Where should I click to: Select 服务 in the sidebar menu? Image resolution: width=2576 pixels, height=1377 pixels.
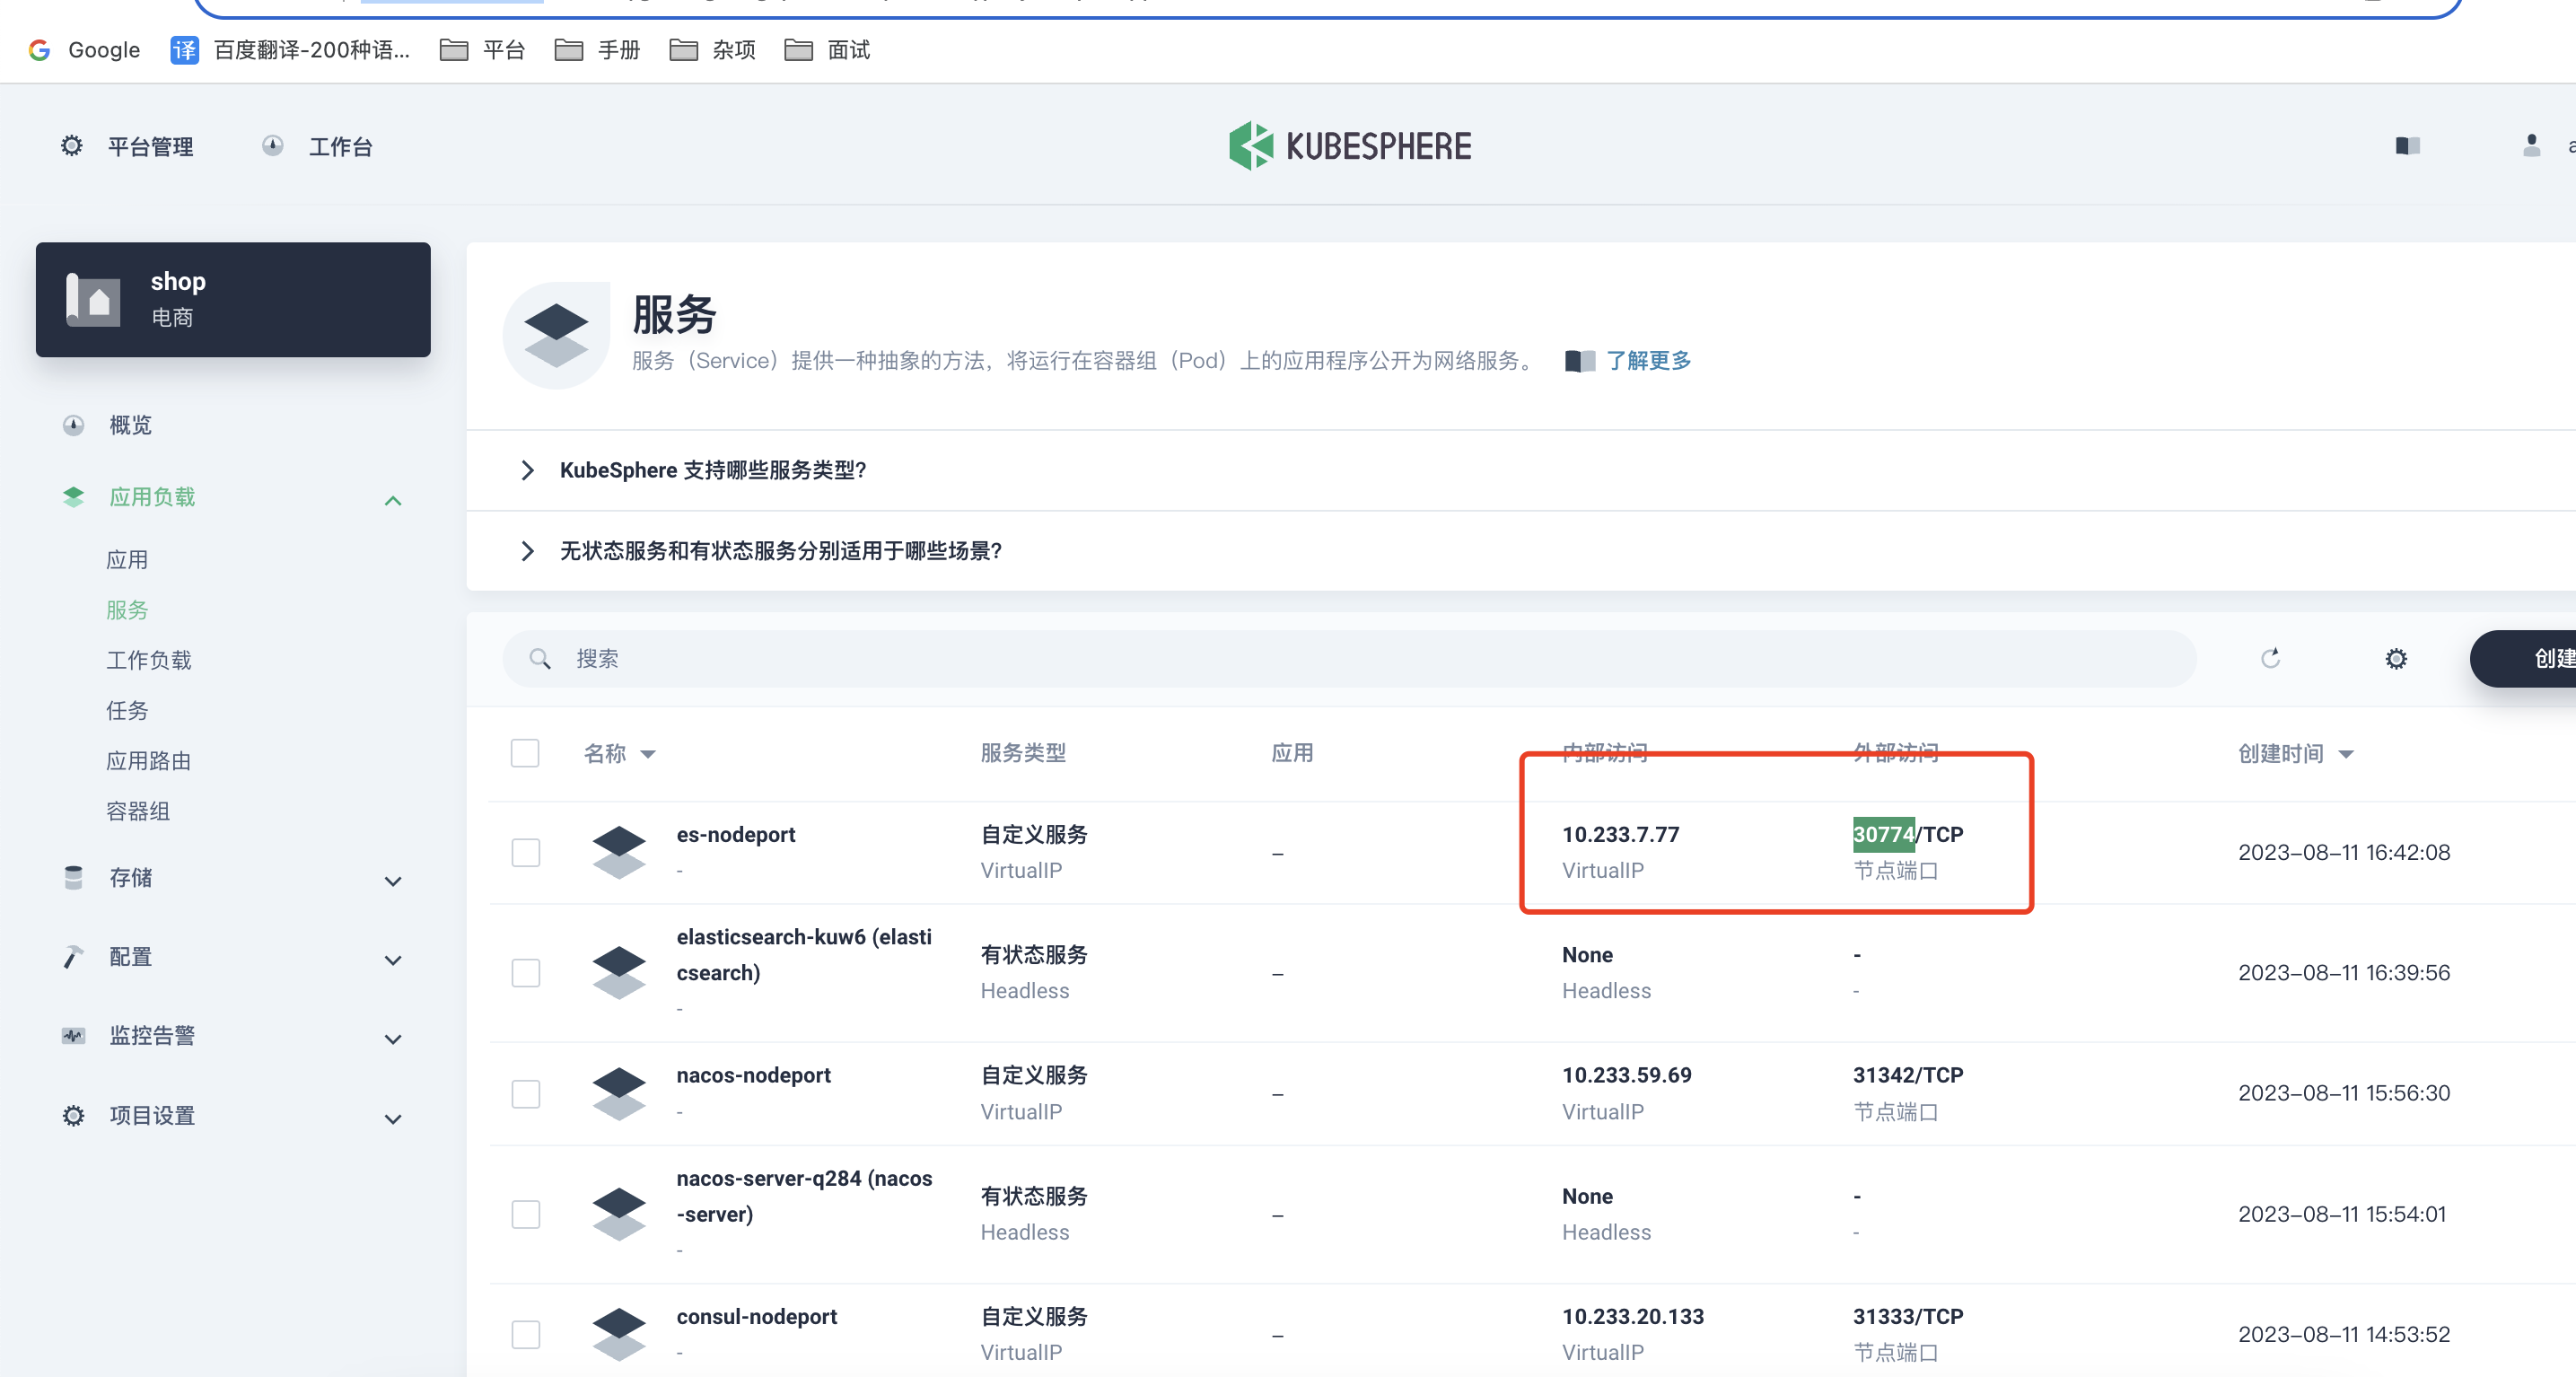(127, 610)
